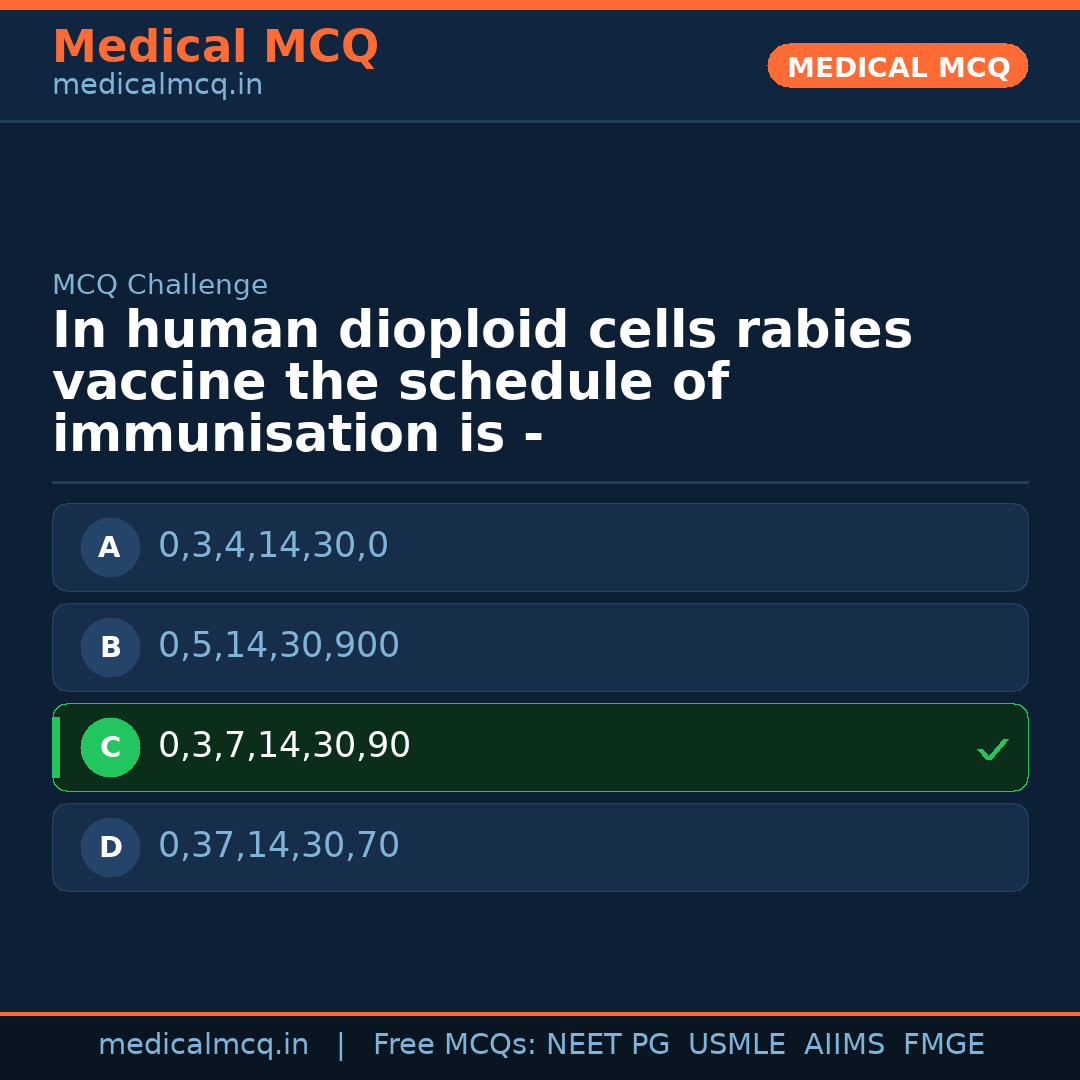Screen dimensions: 1080x1080
Task: Click "Free MCQs:" text in the footer
Action: click(x=455, y=1045)
